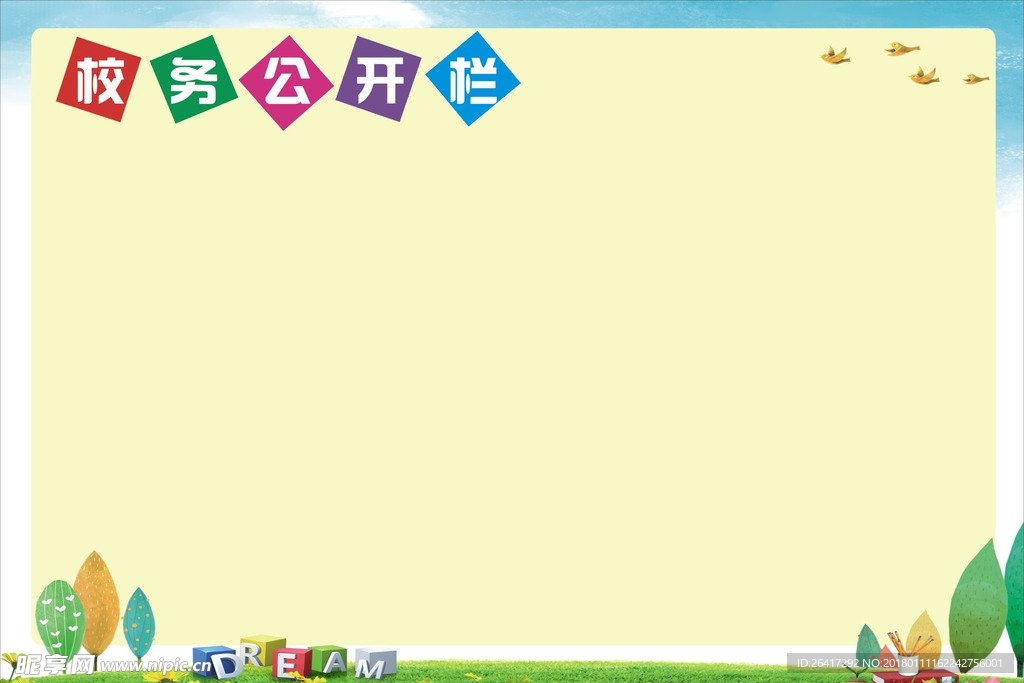The height and width of the screenshot is (683, 1024).
Task: Expand the letter block A in DREAM
Action: (335, 662)
